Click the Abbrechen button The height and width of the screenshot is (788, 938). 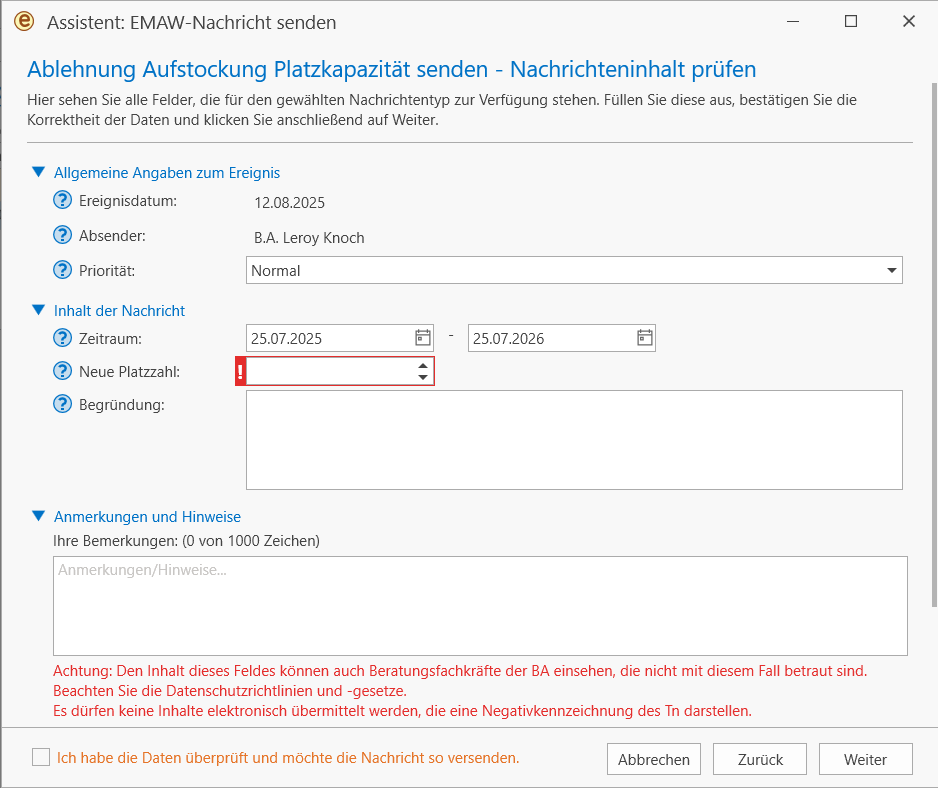coord(654,759)
